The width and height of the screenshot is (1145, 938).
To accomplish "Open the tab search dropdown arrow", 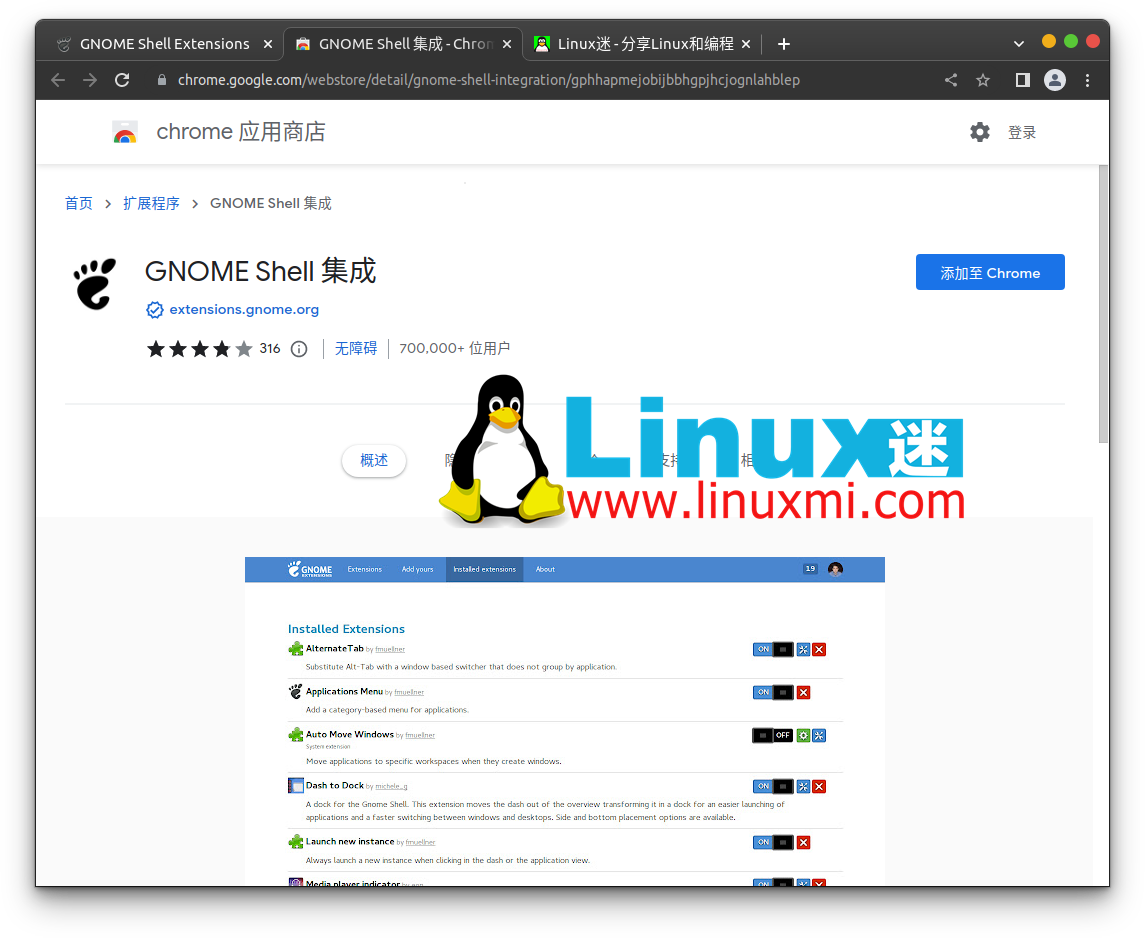I will point(1019,44).
